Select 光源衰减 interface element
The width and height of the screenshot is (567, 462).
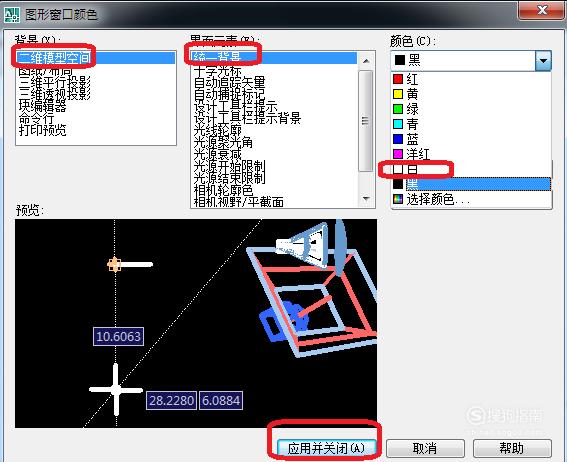pyautogui.click(x=218, y=154)
